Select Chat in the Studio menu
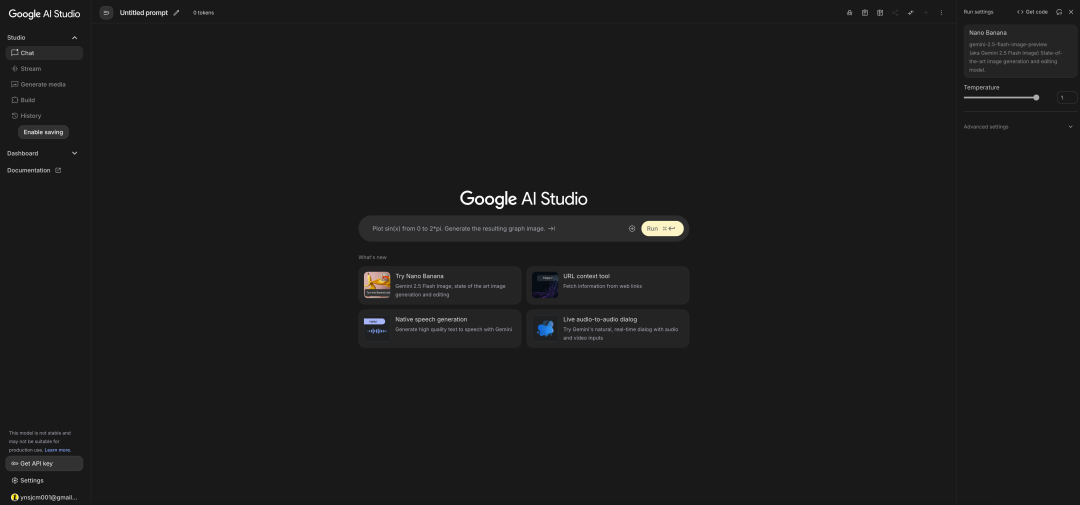The width and height of the screenshot is (1080, 505). 44,53
